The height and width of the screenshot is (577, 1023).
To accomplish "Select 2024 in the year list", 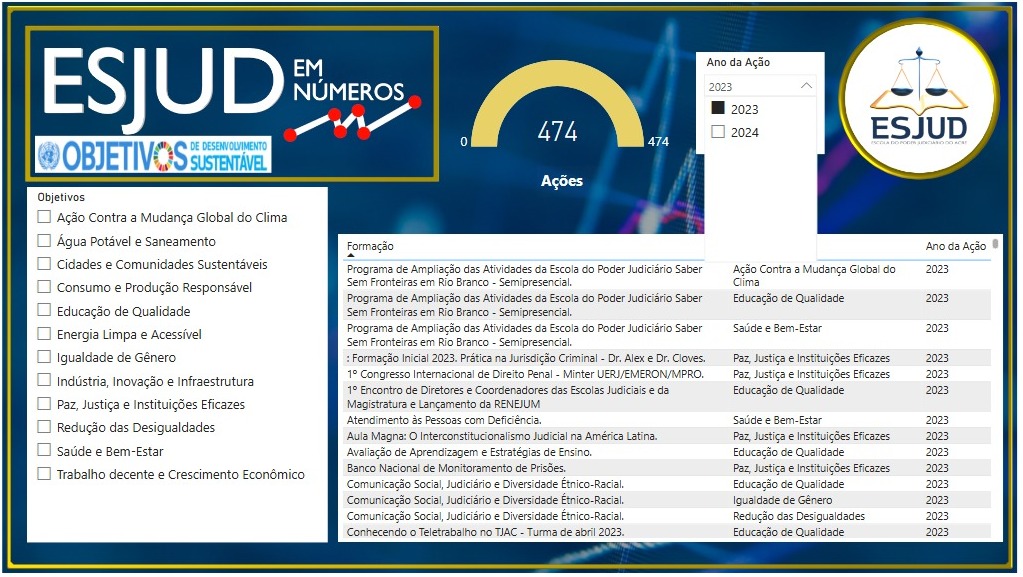I will click(717, 132).
